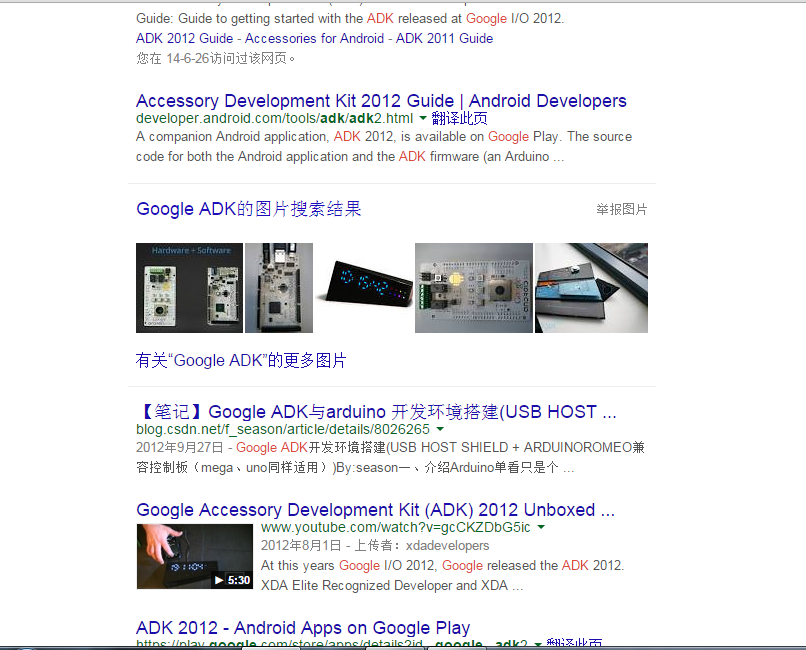Open Google ADK的图片搜索结果 heading link
The width and height of the screenshot is (806, 650).
pyautogui.click(x=249, y=209)
